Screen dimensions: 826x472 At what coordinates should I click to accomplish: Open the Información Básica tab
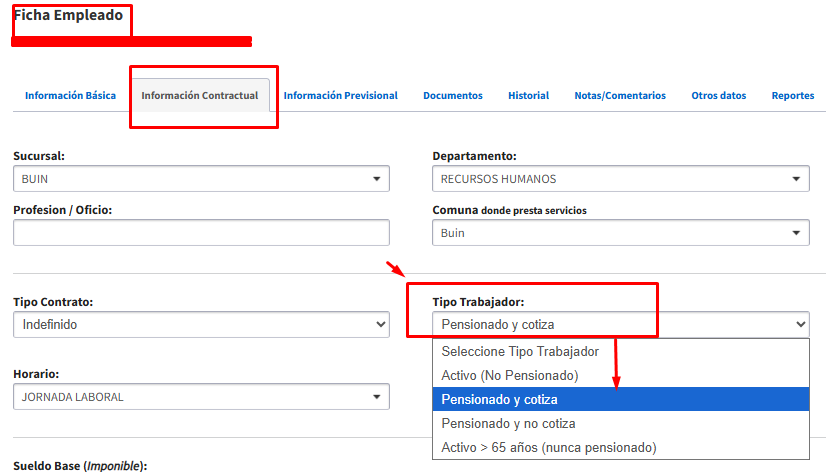[70, 96]
